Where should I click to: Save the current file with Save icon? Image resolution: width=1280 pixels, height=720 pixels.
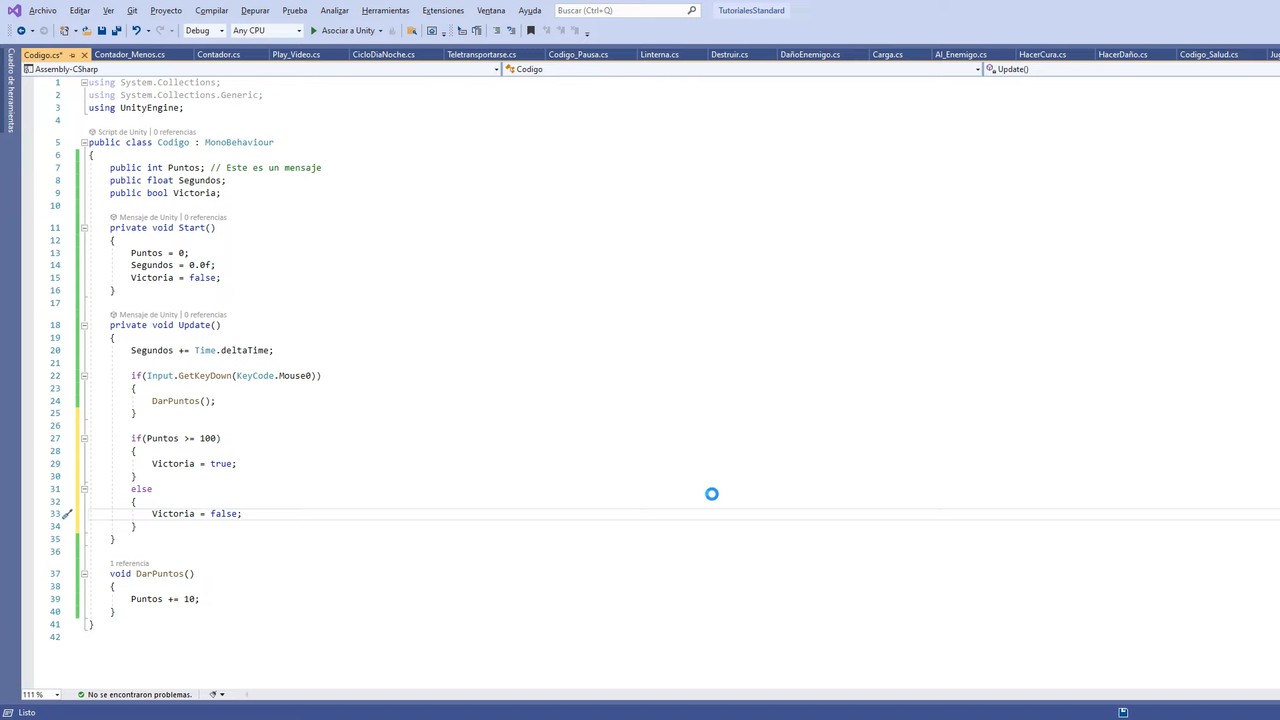pos(101,30)
